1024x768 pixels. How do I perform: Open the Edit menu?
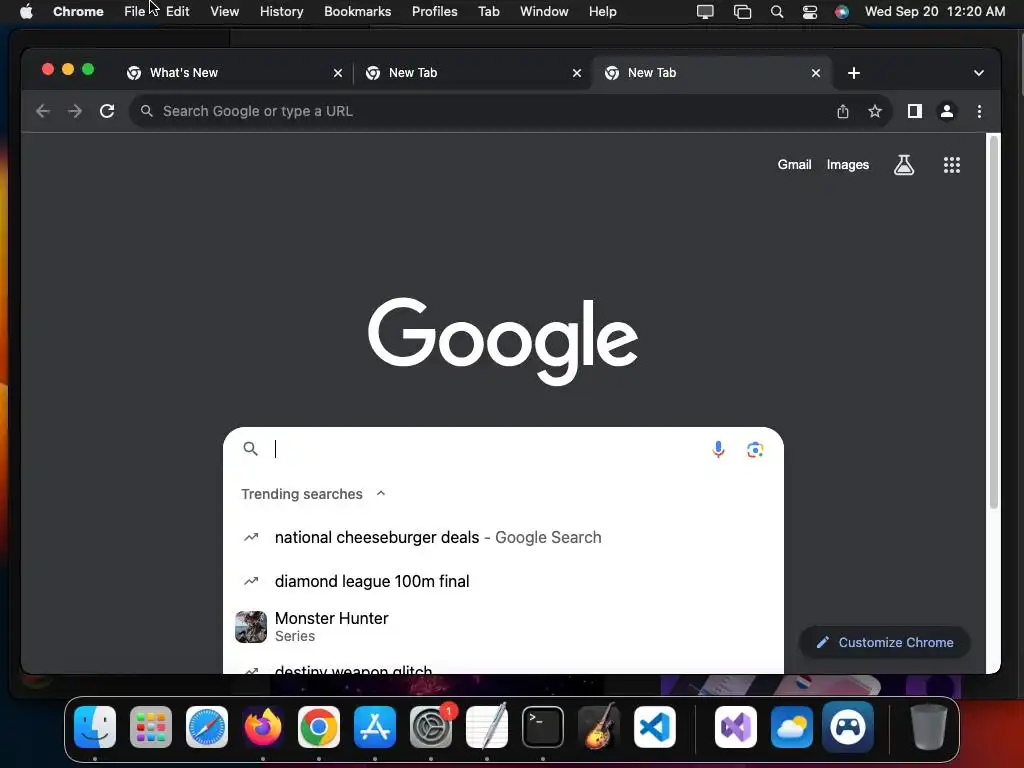pyautogui.click(x=178, y=12)
